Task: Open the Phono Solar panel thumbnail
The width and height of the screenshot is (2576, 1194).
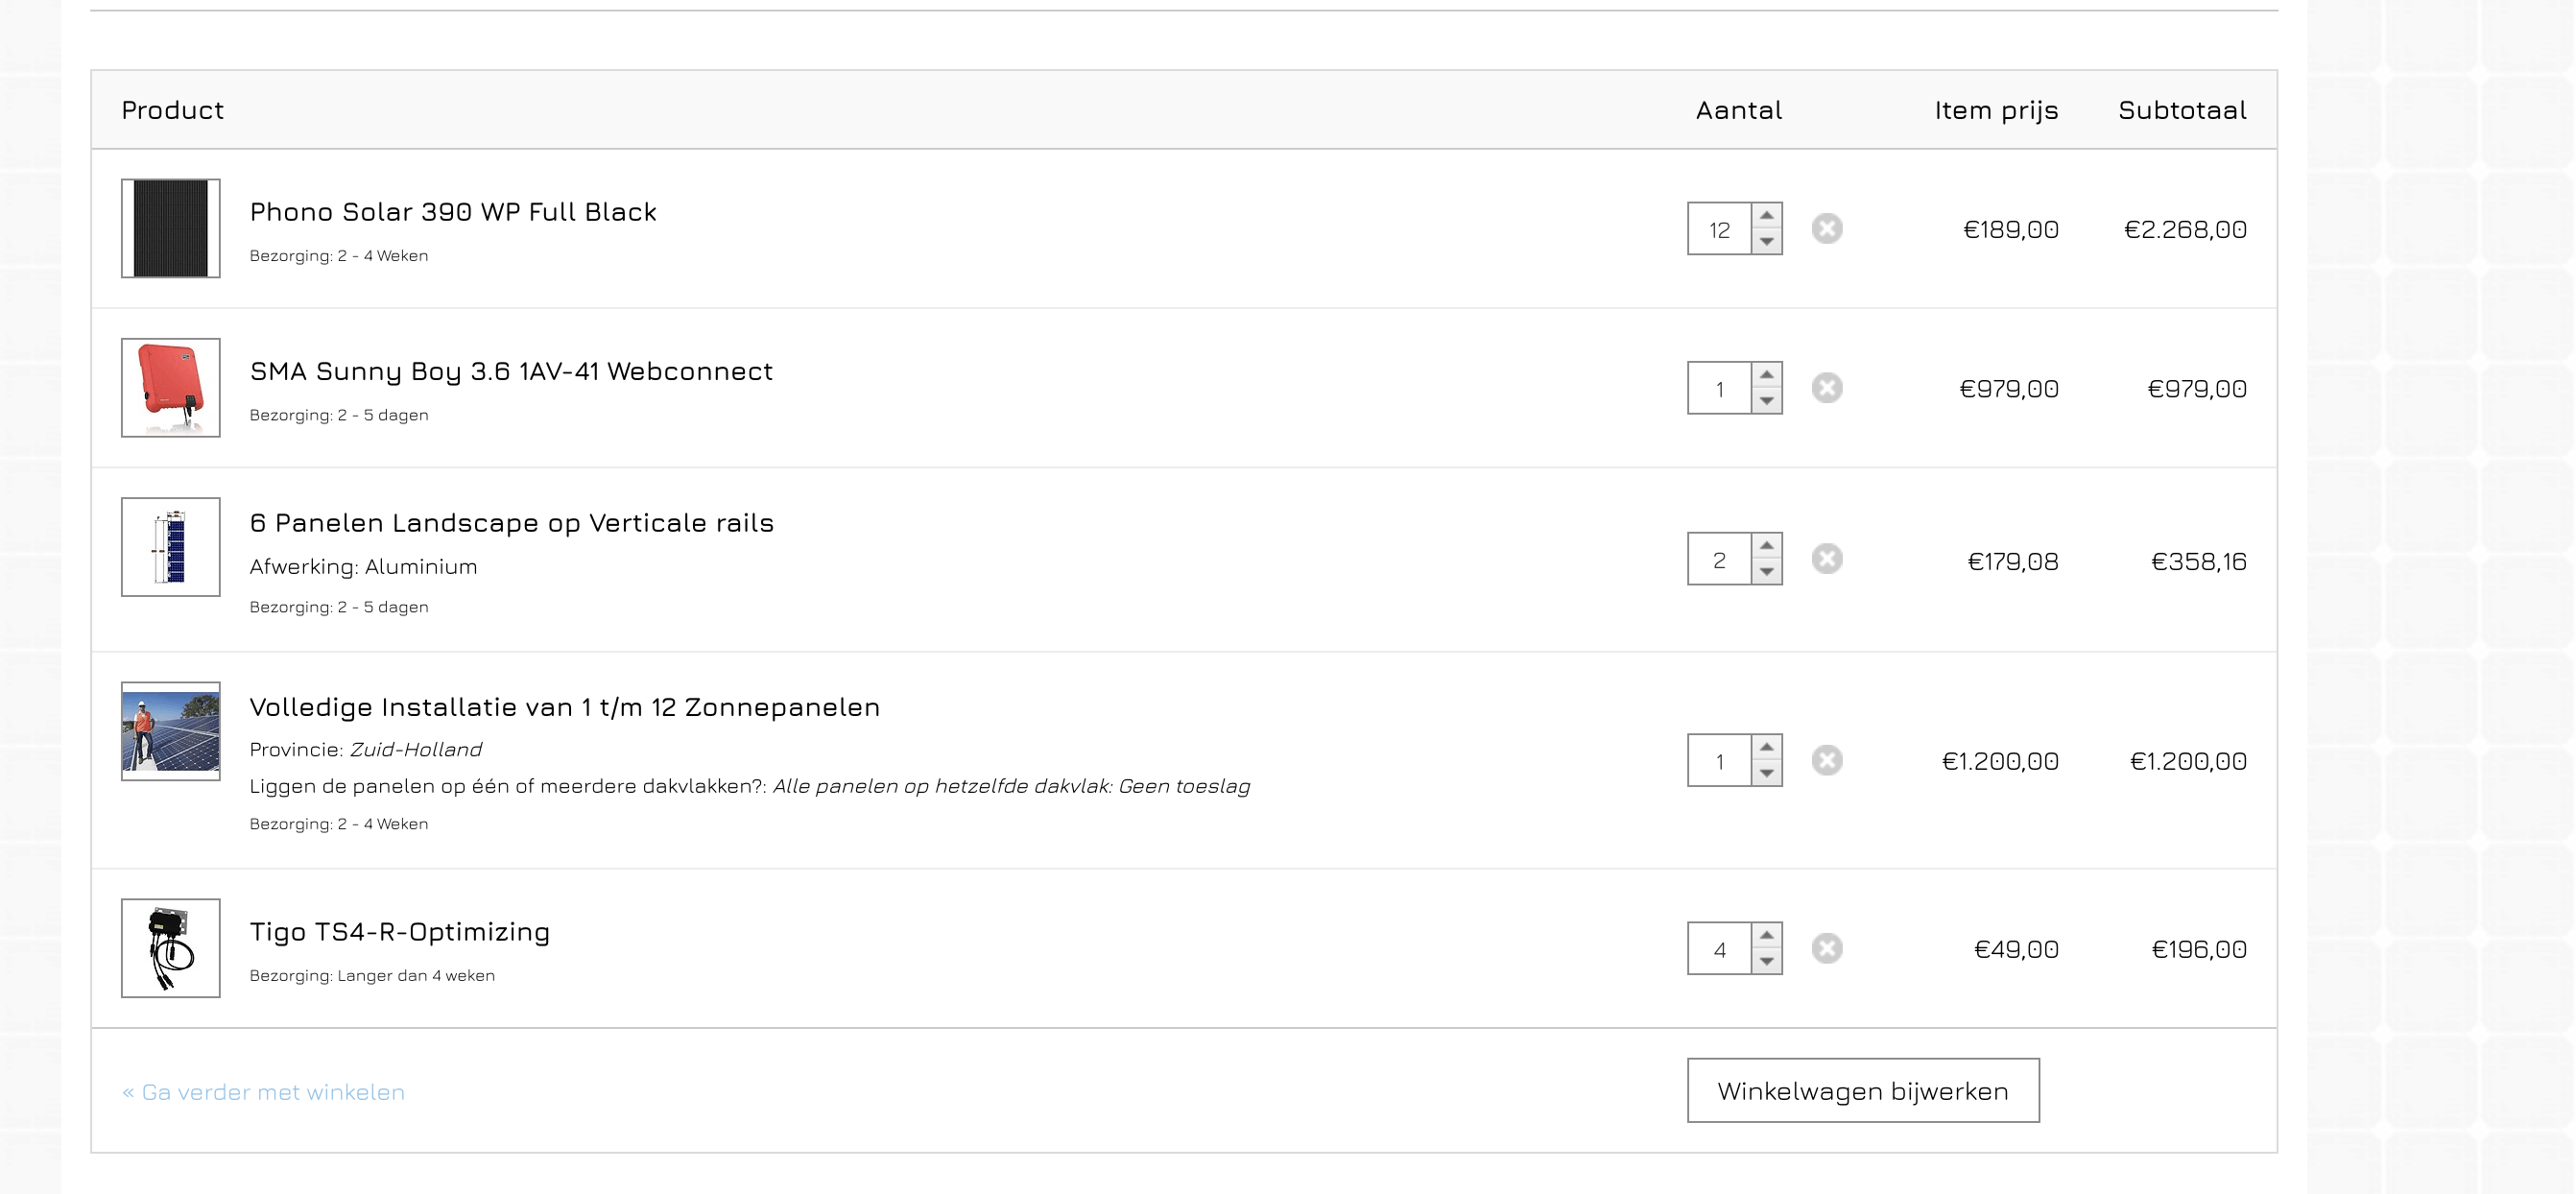Action: click(x=171, y=229)
